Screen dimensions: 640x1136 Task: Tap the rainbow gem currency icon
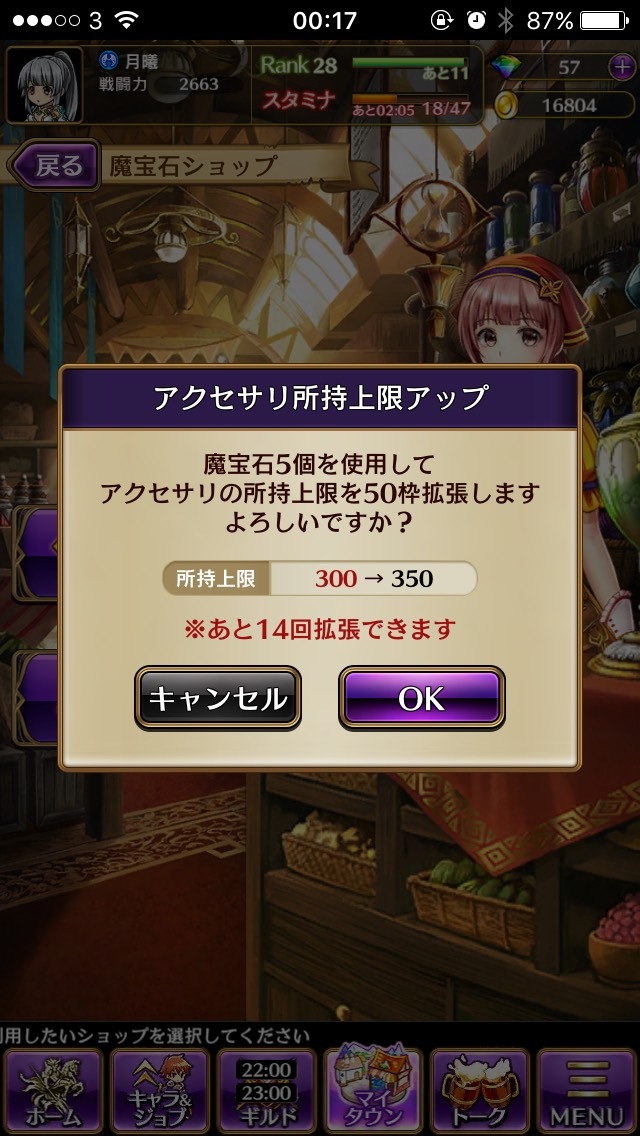click(506, 67)
